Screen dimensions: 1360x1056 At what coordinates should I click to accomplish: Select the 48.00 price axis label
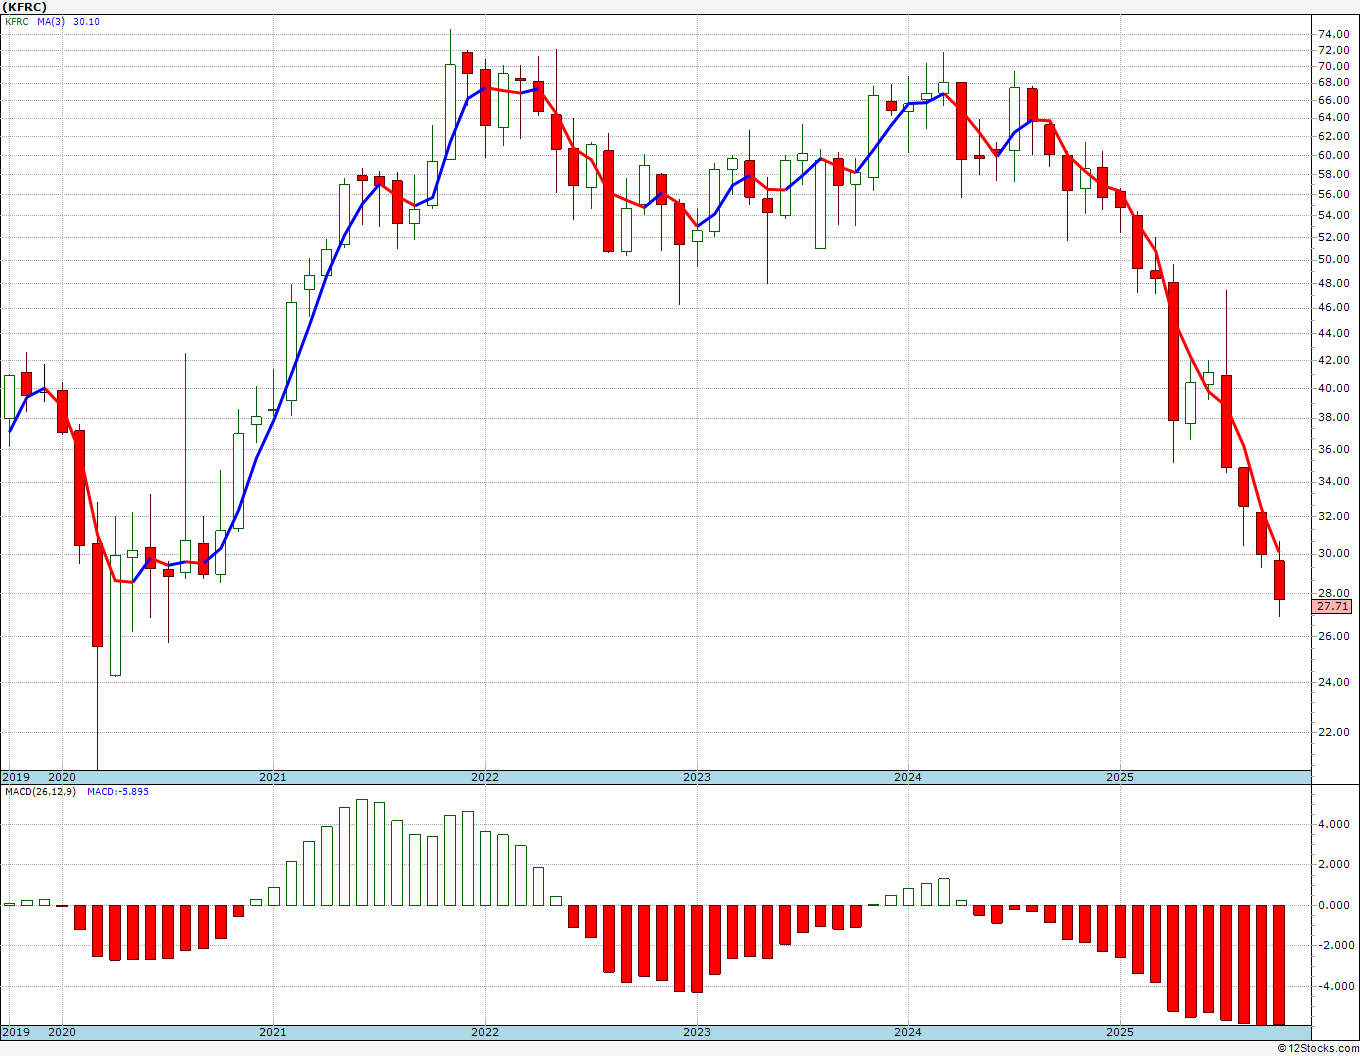click(x=1334, y=283)
